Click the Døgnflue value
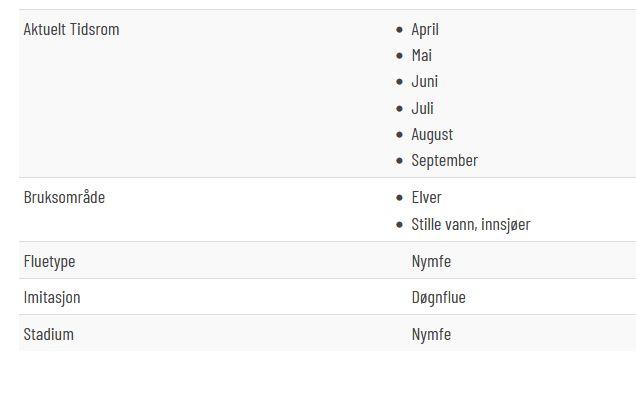Screen dimensions: 636x394 pos(438,297)
